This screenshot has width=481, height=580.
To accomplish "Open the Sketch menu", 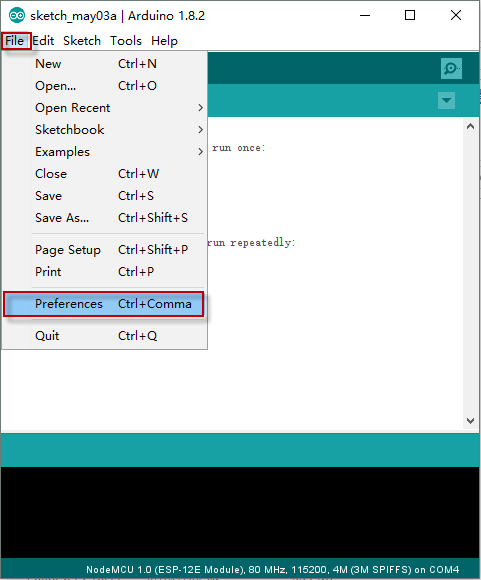I will point(82,41).
